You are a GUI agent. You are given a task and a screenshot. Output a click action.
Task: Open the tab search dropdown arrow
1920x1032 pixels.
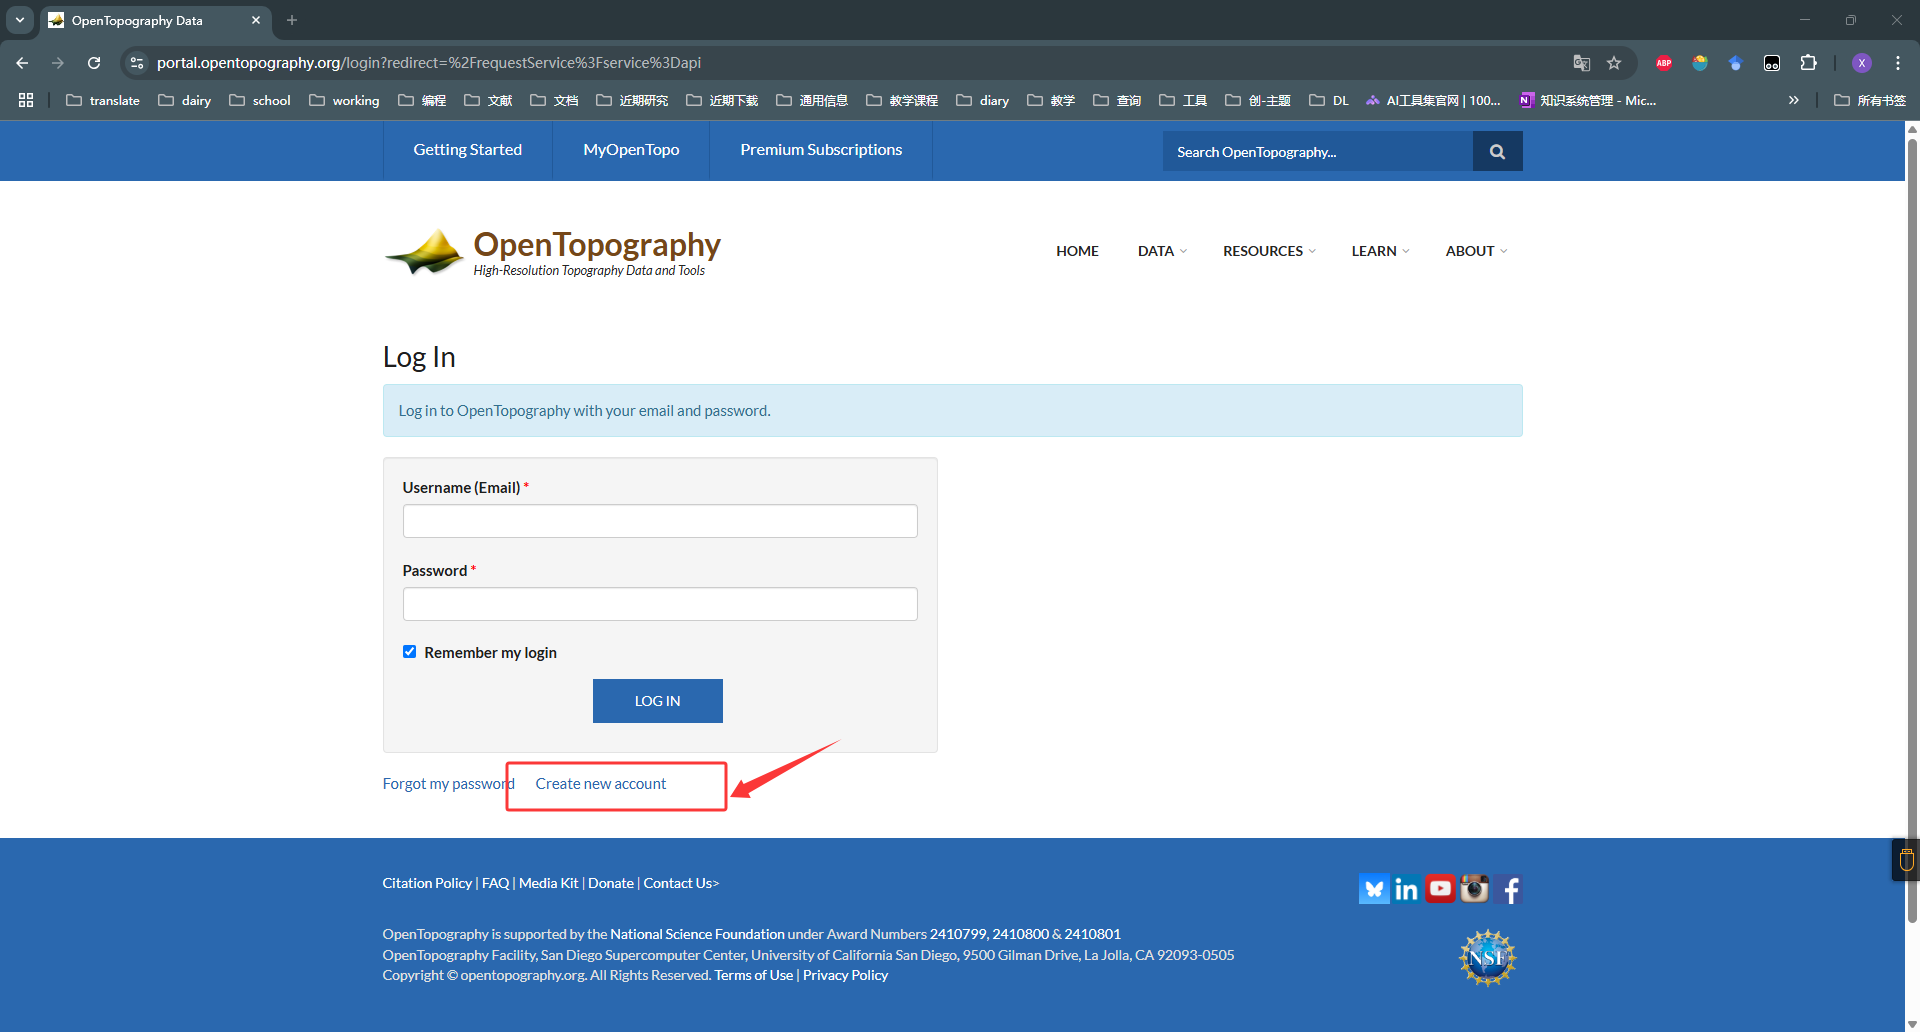click(20, 20)
